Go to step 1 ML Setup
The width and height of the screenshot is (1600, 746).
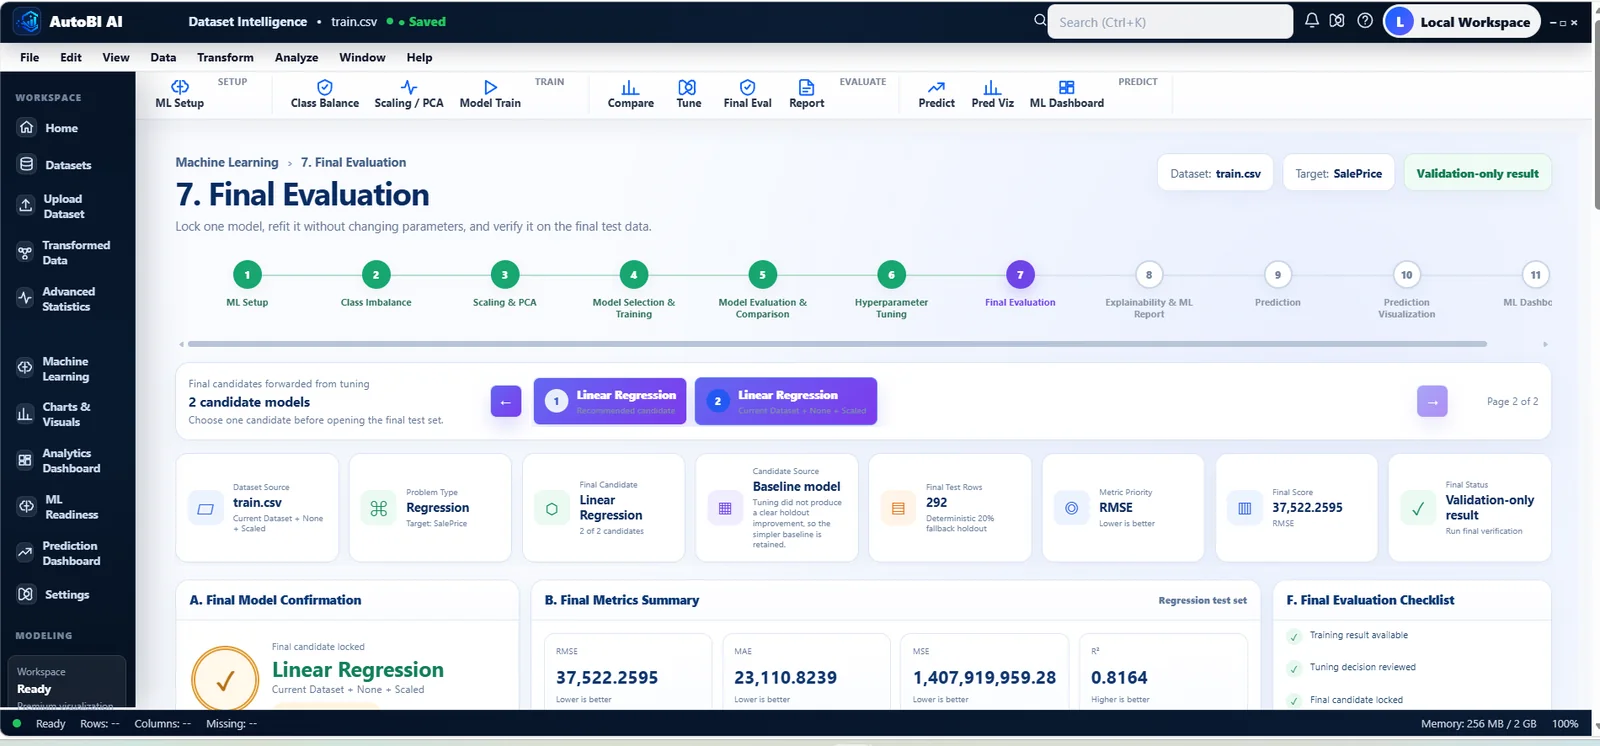coord(247,274)
